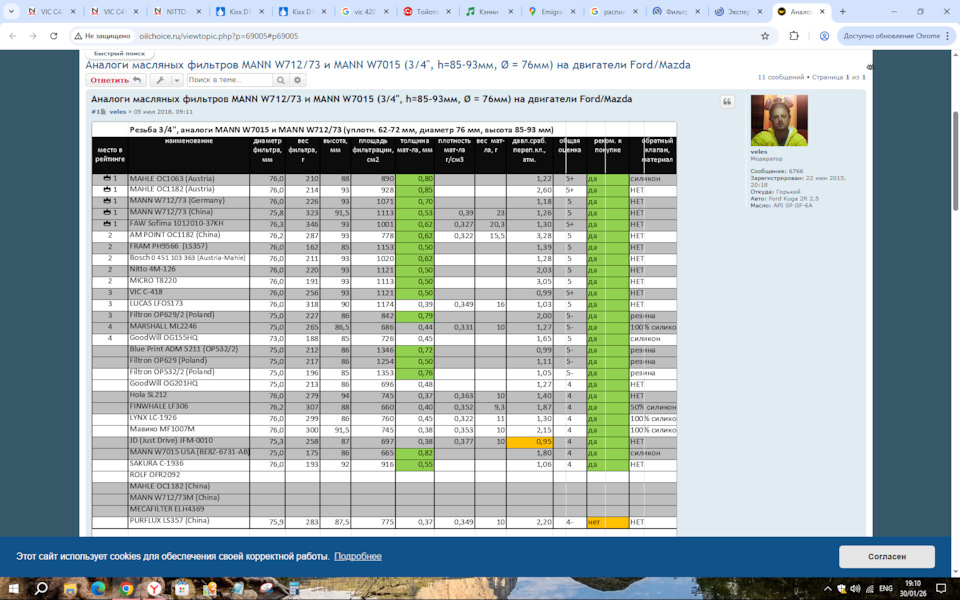
Task: Click the 6766 messages count link
Action: 795,171
